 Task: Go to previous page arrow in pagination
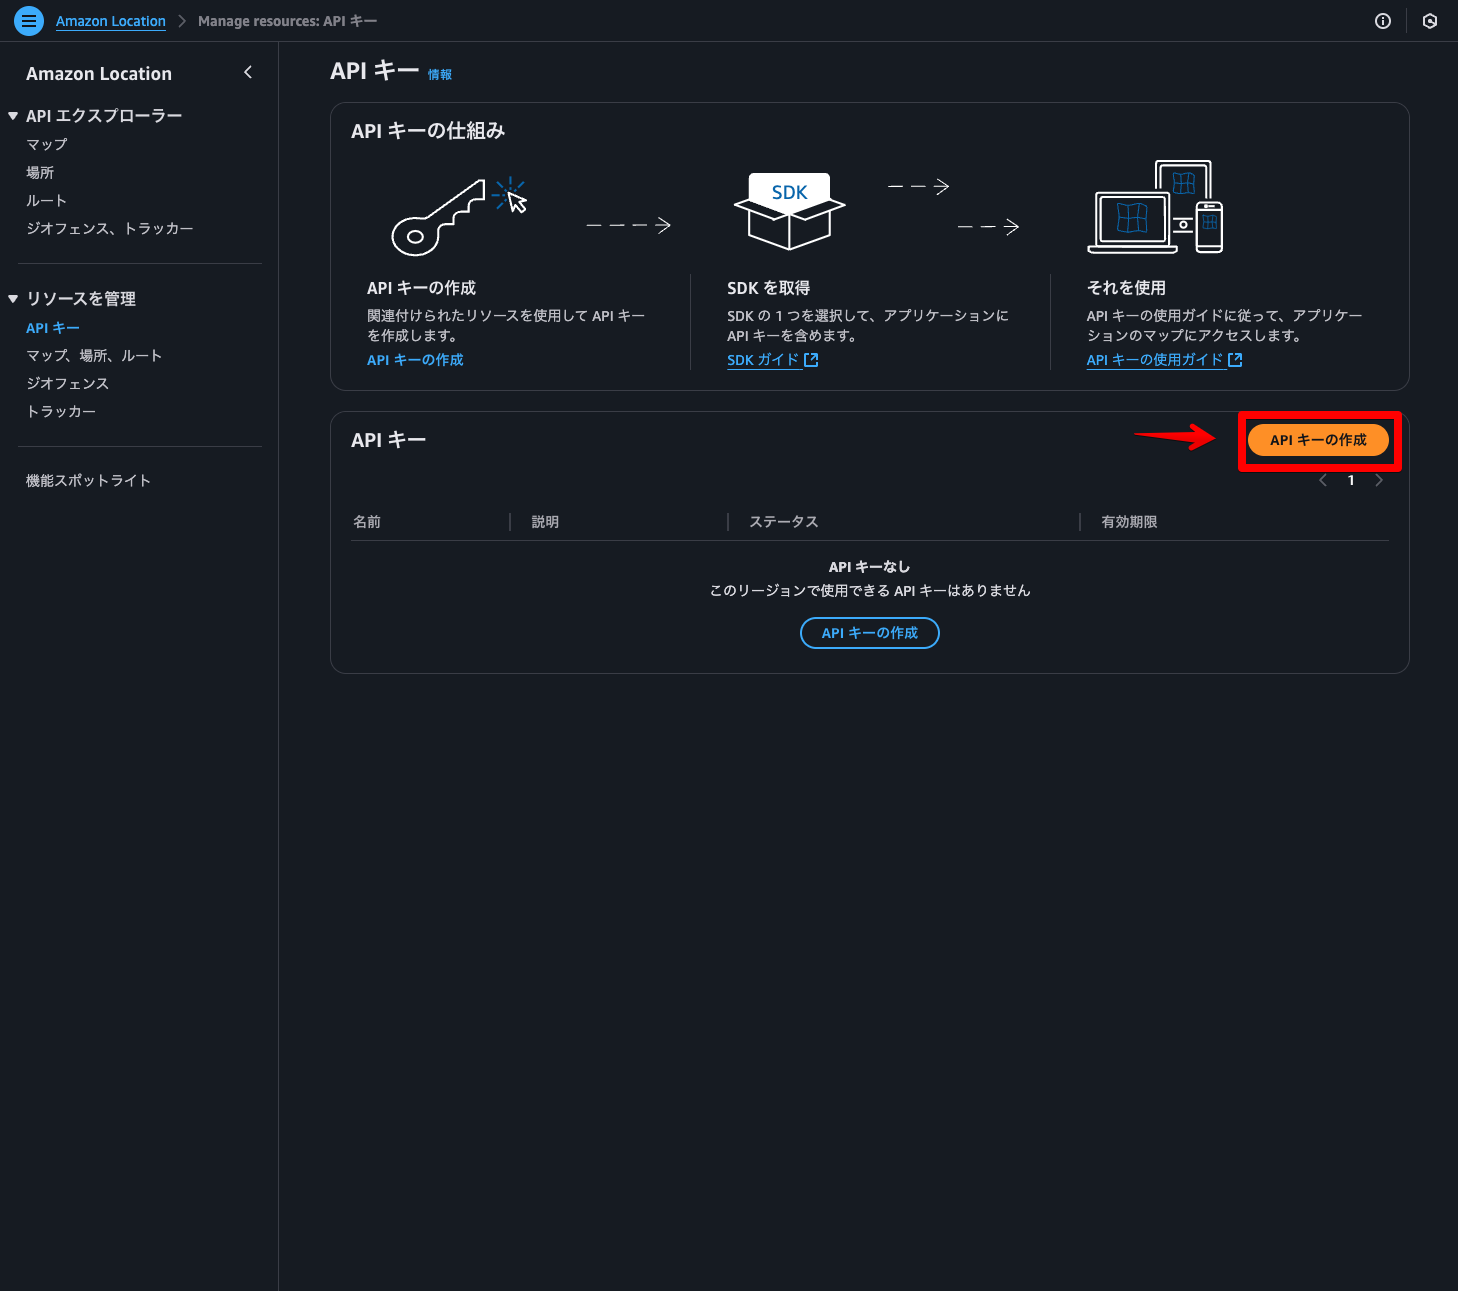coord(1323,481)
